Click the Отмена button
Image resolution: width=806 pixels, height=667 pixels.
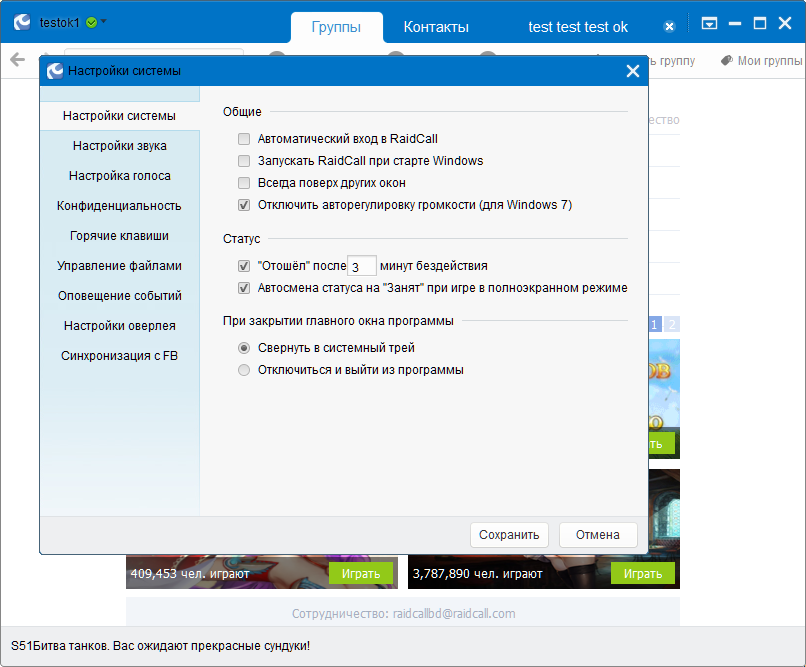tap(598, 535)
